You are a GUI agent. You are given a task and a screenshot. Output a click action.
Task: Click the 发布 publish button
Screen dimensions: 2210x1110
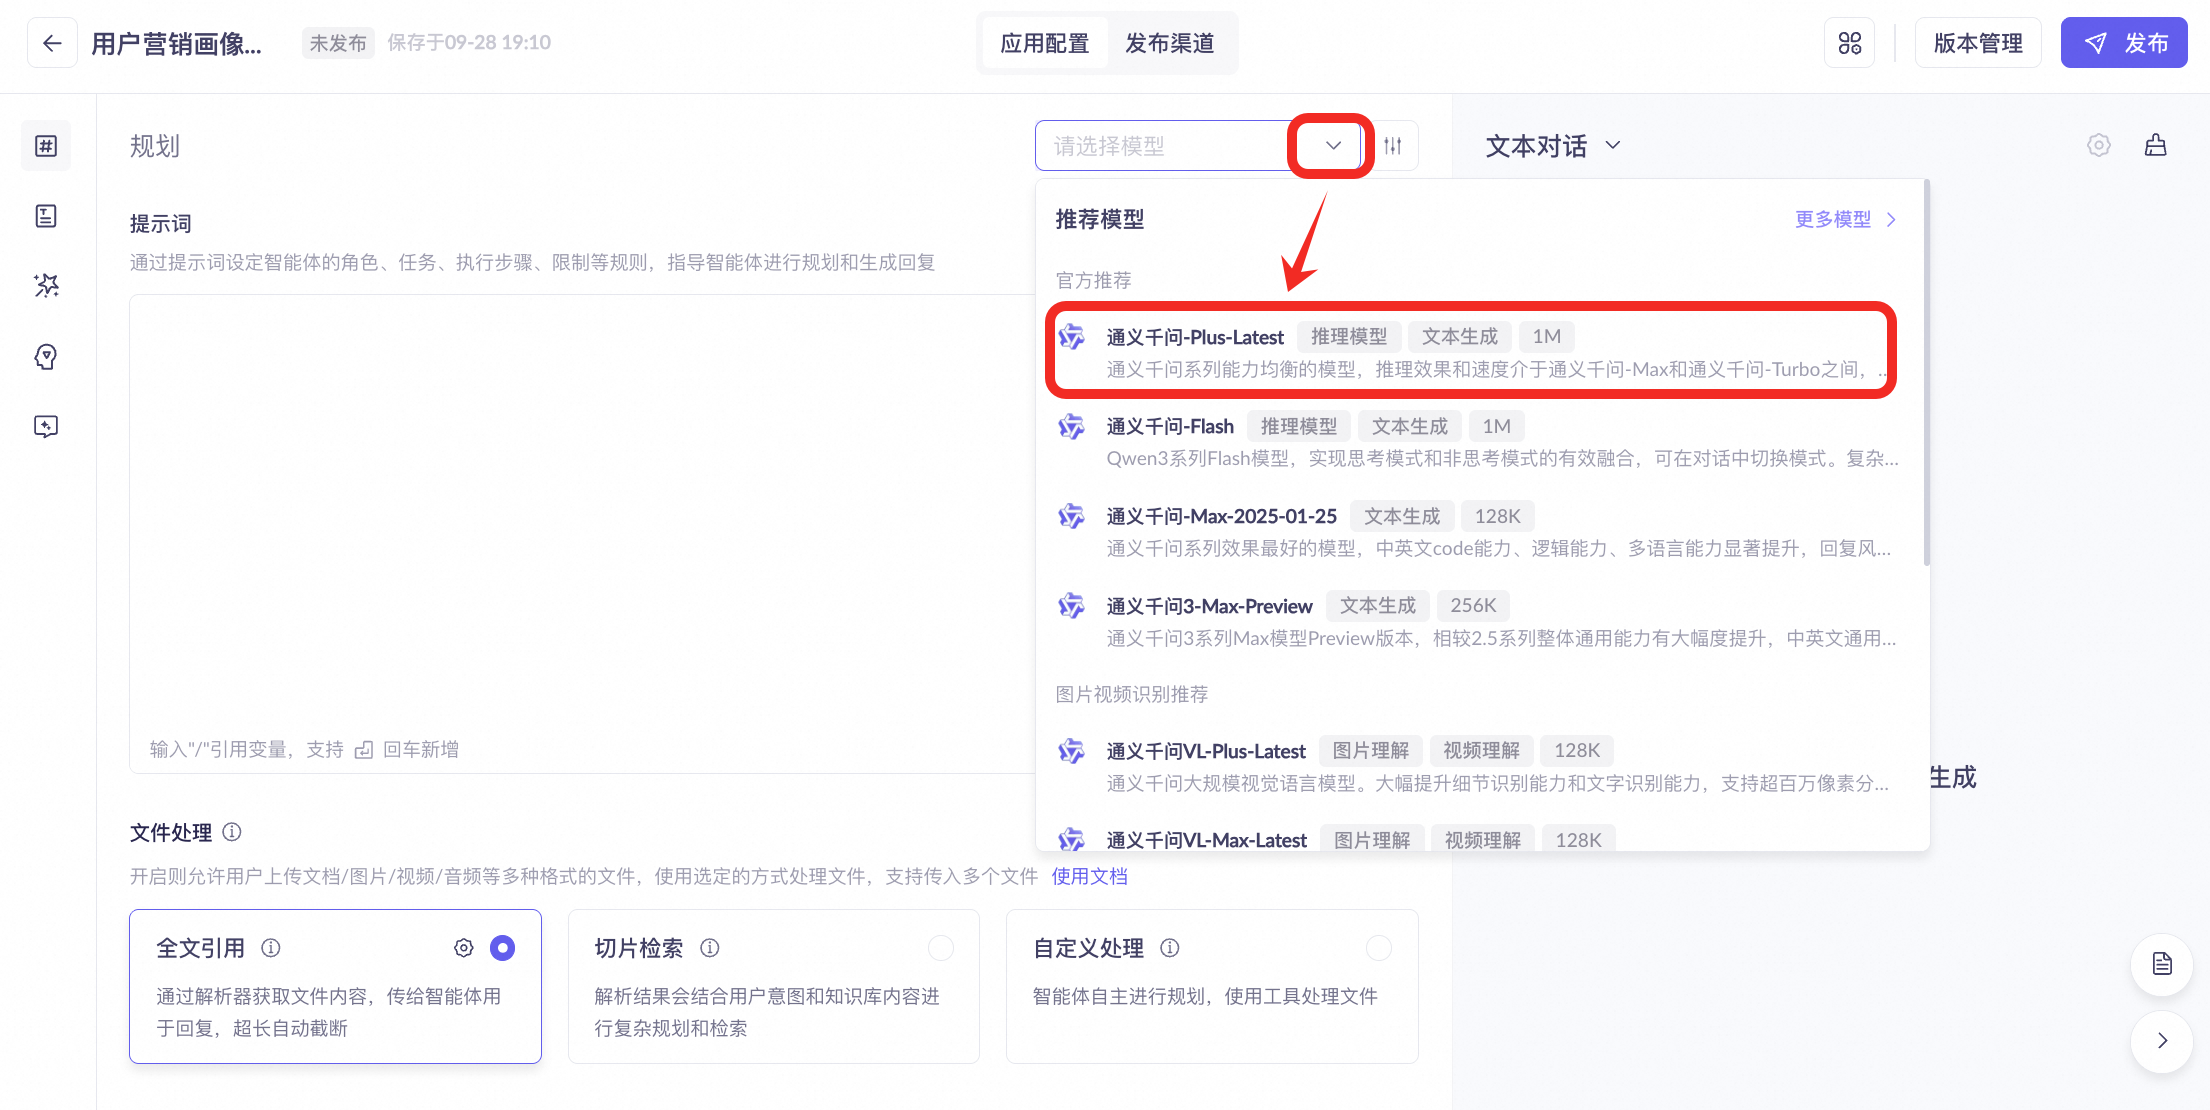tap(2124, 43)
